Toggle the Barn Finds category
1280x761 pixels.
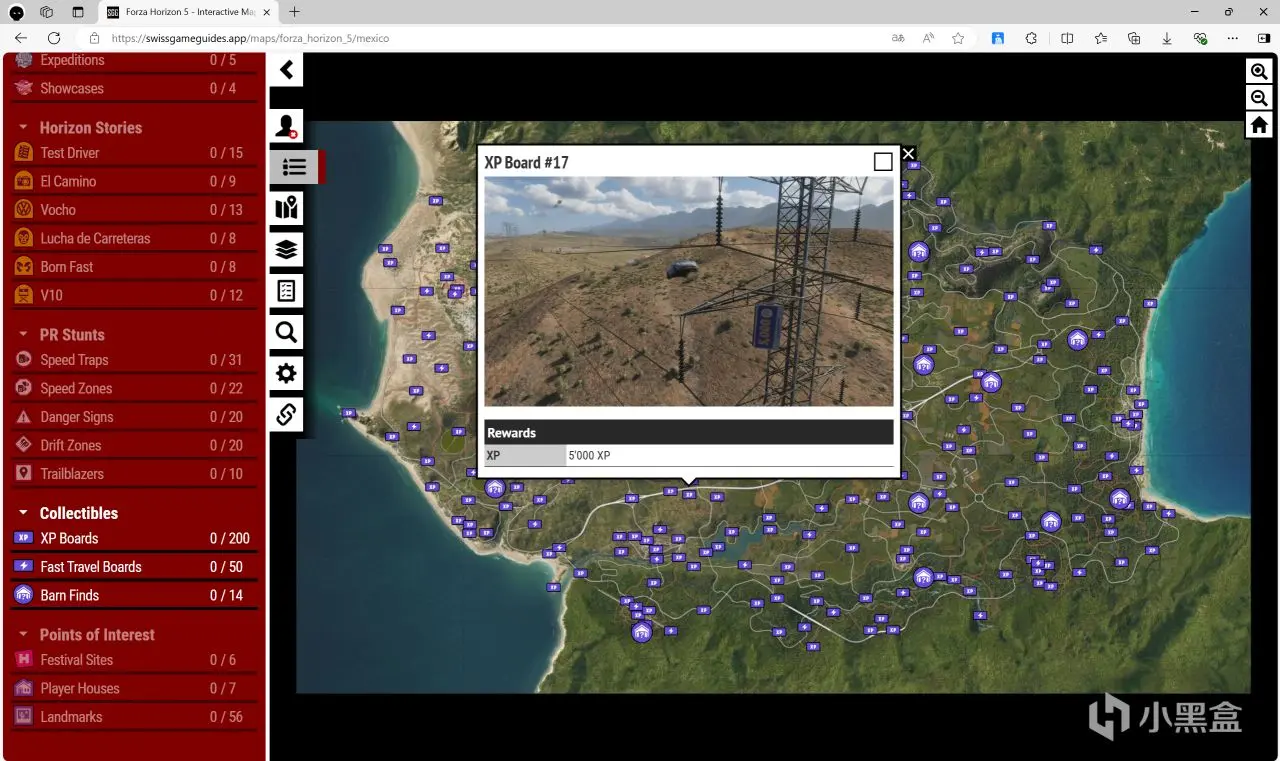pyautogui.click(x=135, y=595)
